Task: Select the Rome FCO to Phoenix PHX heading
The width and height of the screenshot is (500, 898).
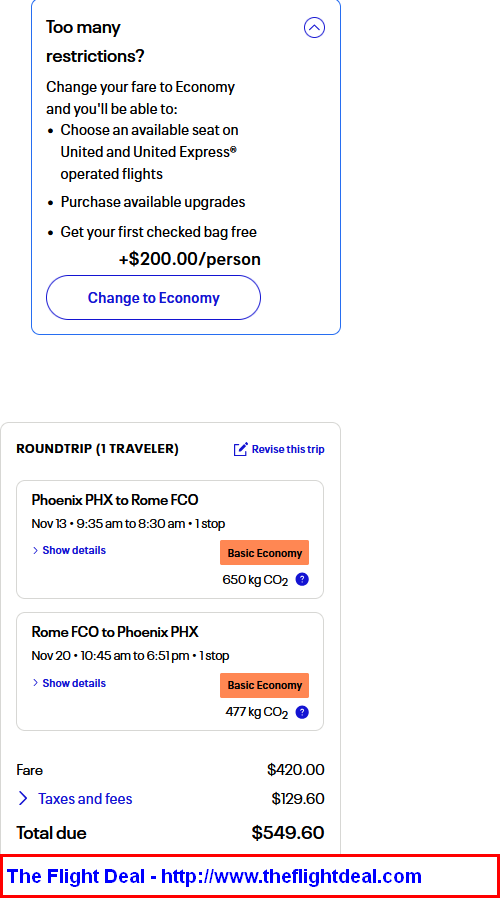Action: pyautogui.click(x=115, y=632)
